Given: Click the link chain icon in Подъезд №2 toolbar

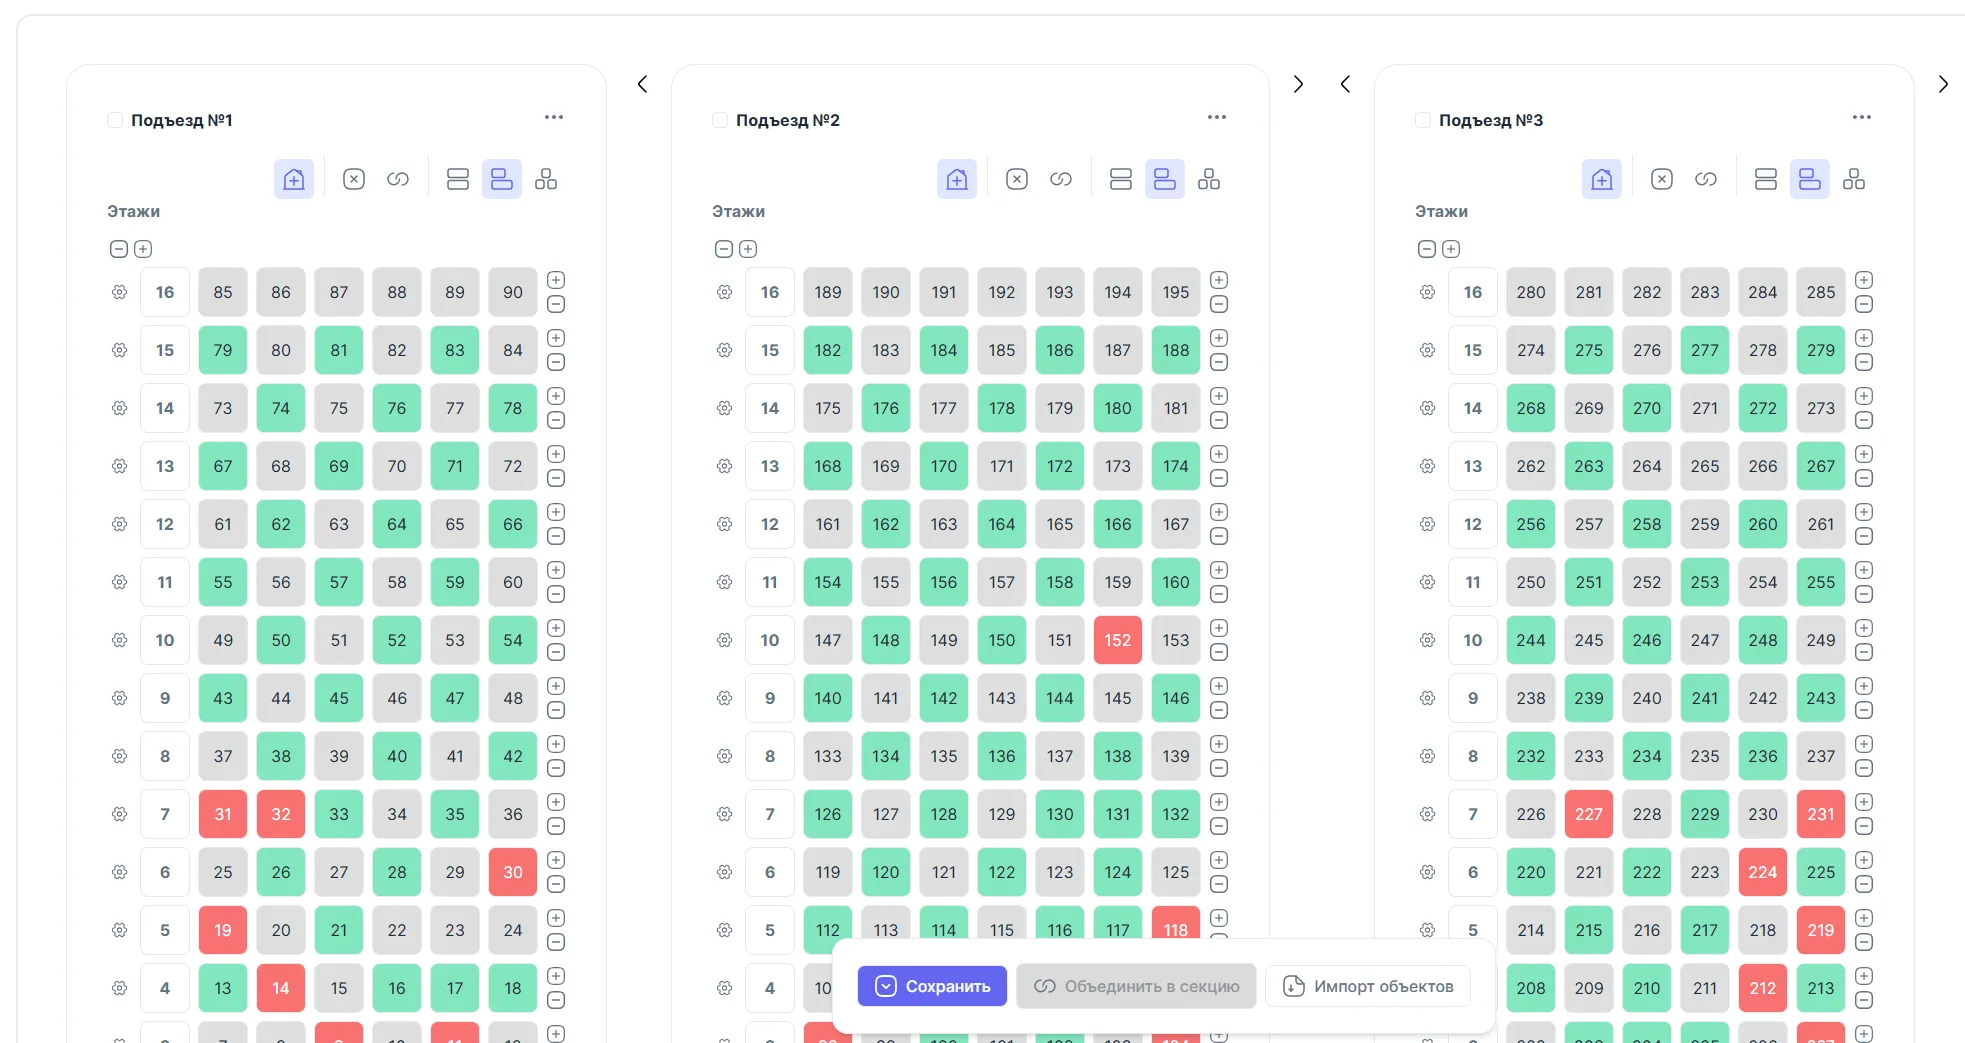Looking at the screenshot, I should click(x=1061, y=179).
